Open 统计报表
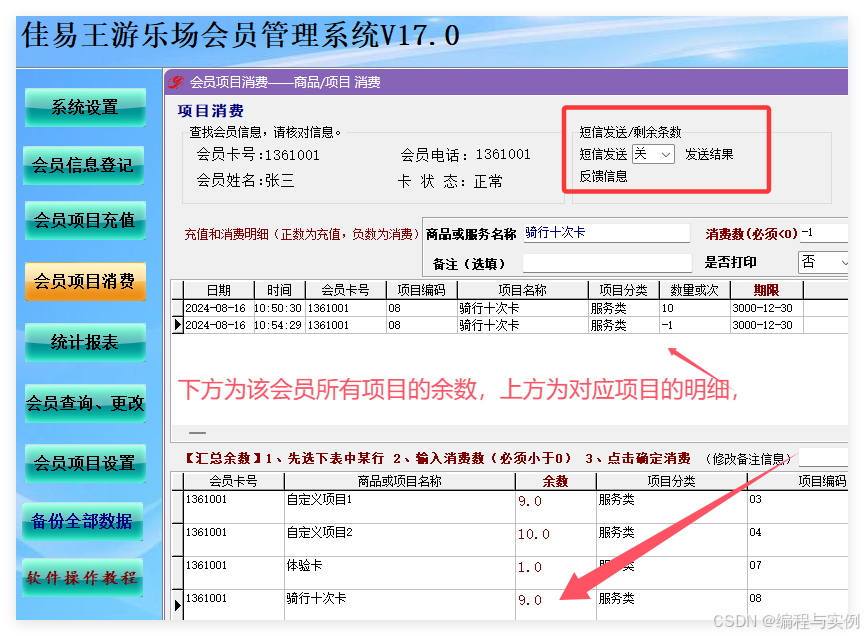The image size is (864, 636). 85,342
